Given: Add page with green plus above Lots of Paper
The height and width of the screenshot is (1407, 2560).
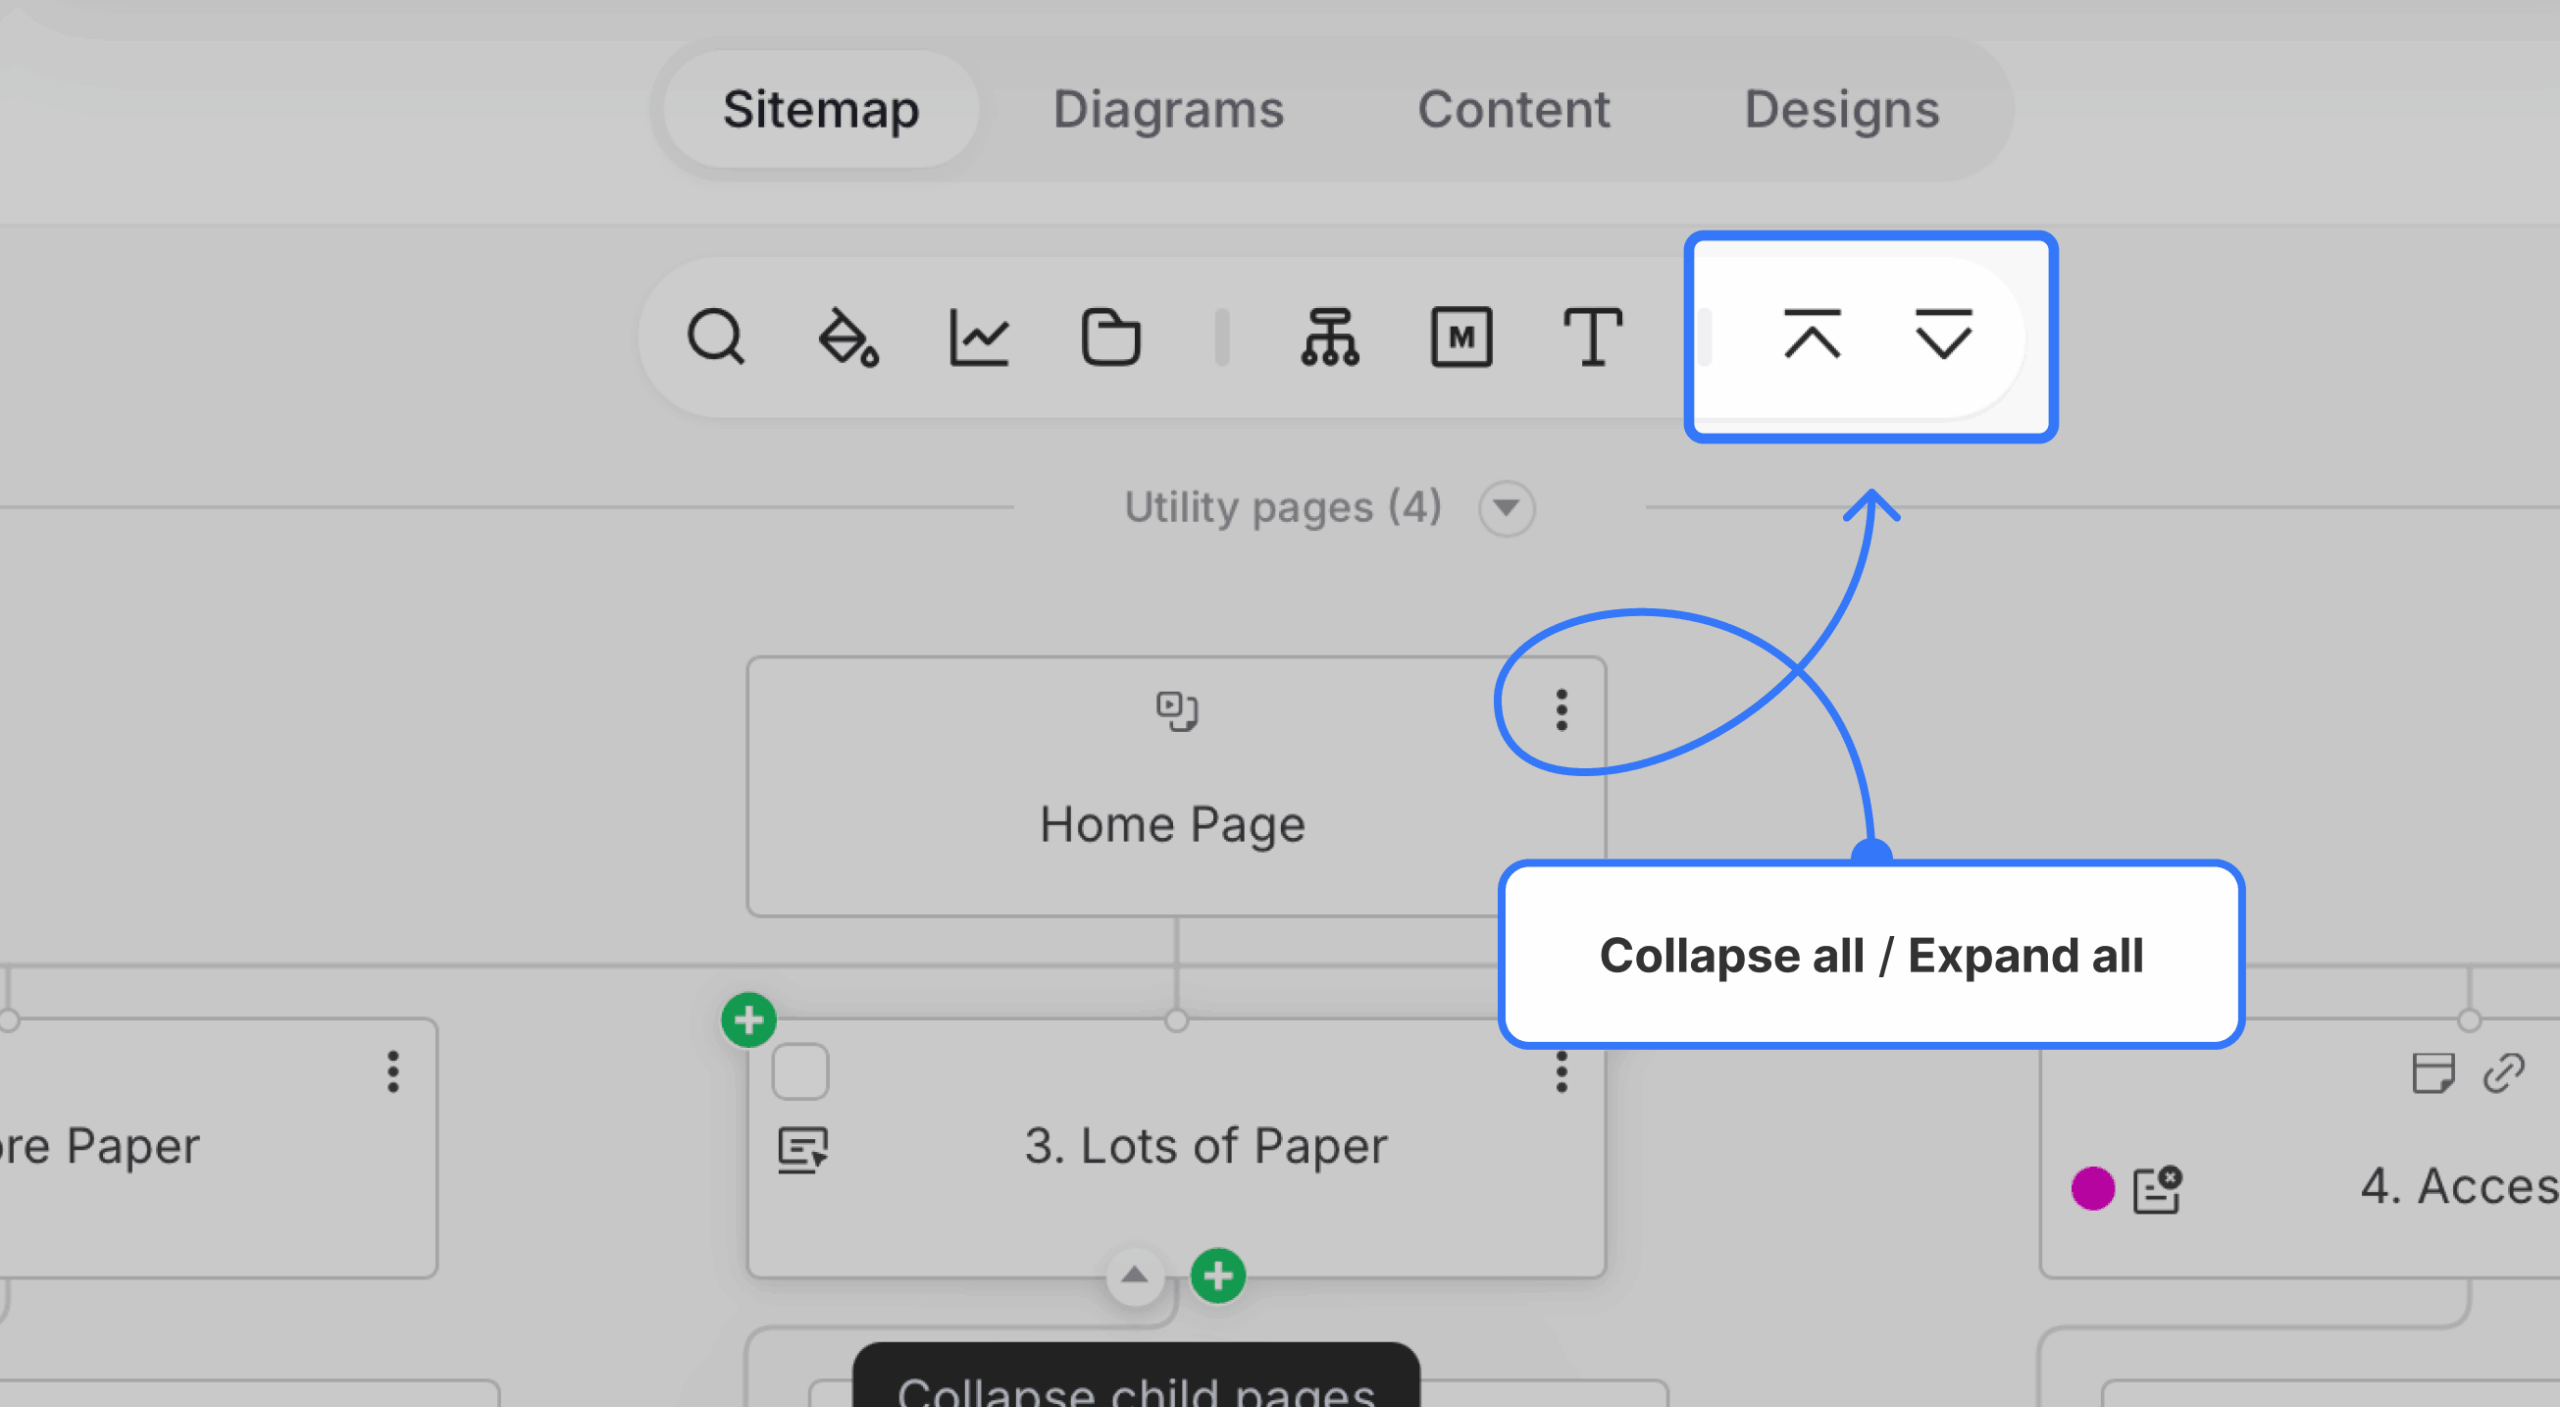Looking at the screenshot, I should click(749, 1020).
